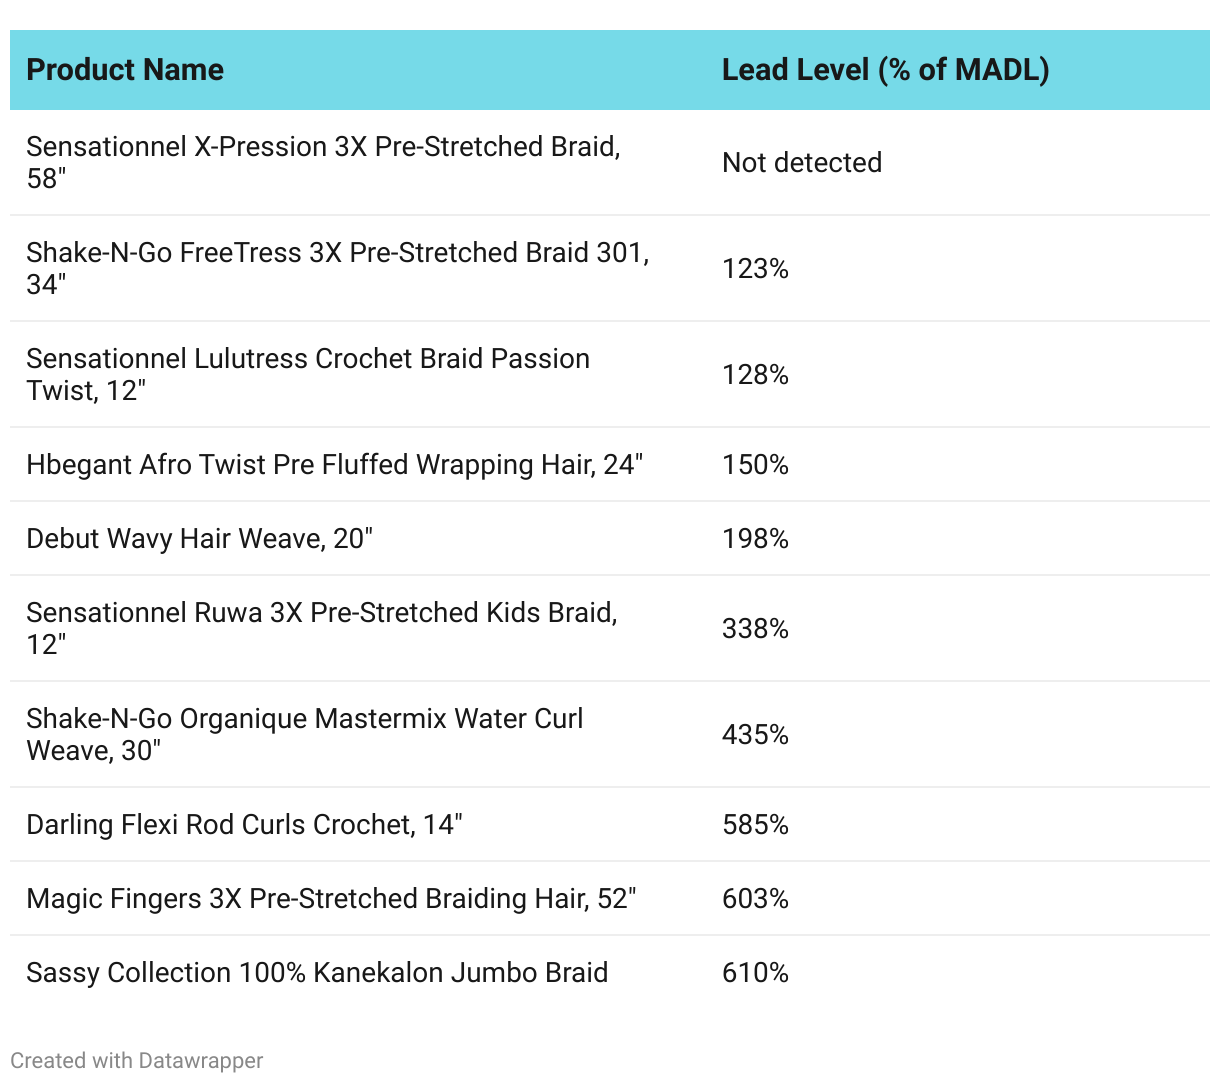The image size is (1220, 1084).
Task: Click the 150% lead level cell
Action: point(755,465)
